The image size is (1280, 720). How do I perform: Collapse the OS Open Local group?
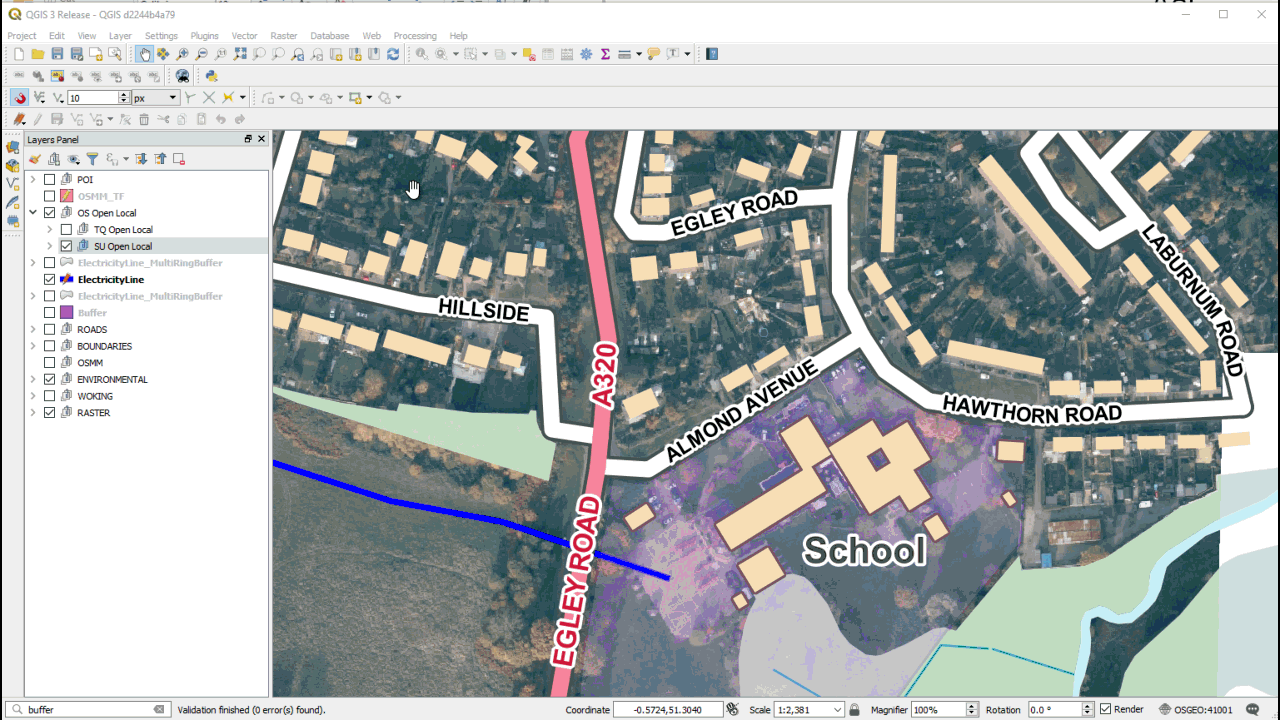pyautogui.click(x=33, y=213)
